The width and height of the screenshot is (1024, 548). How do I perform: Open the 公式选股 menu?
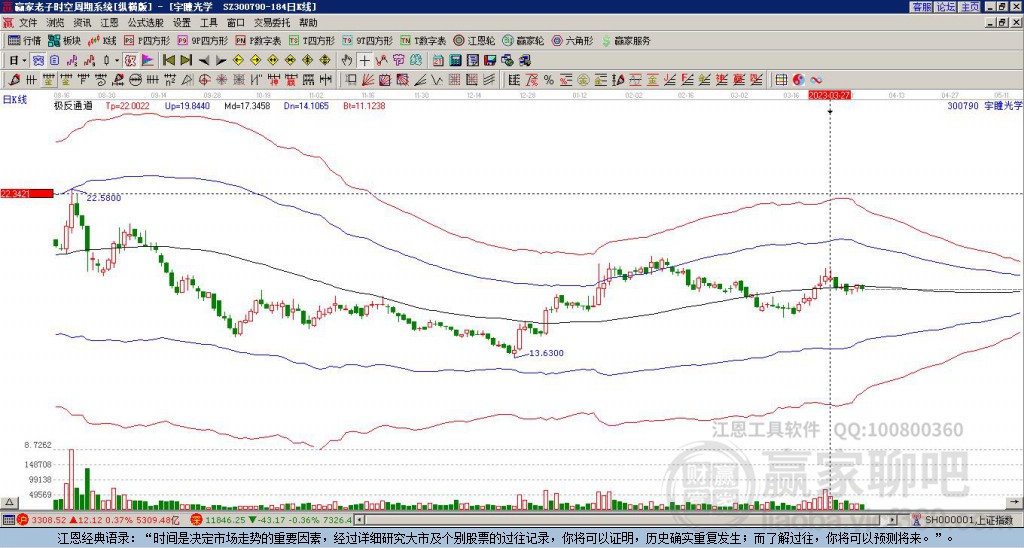coord(146,23)
